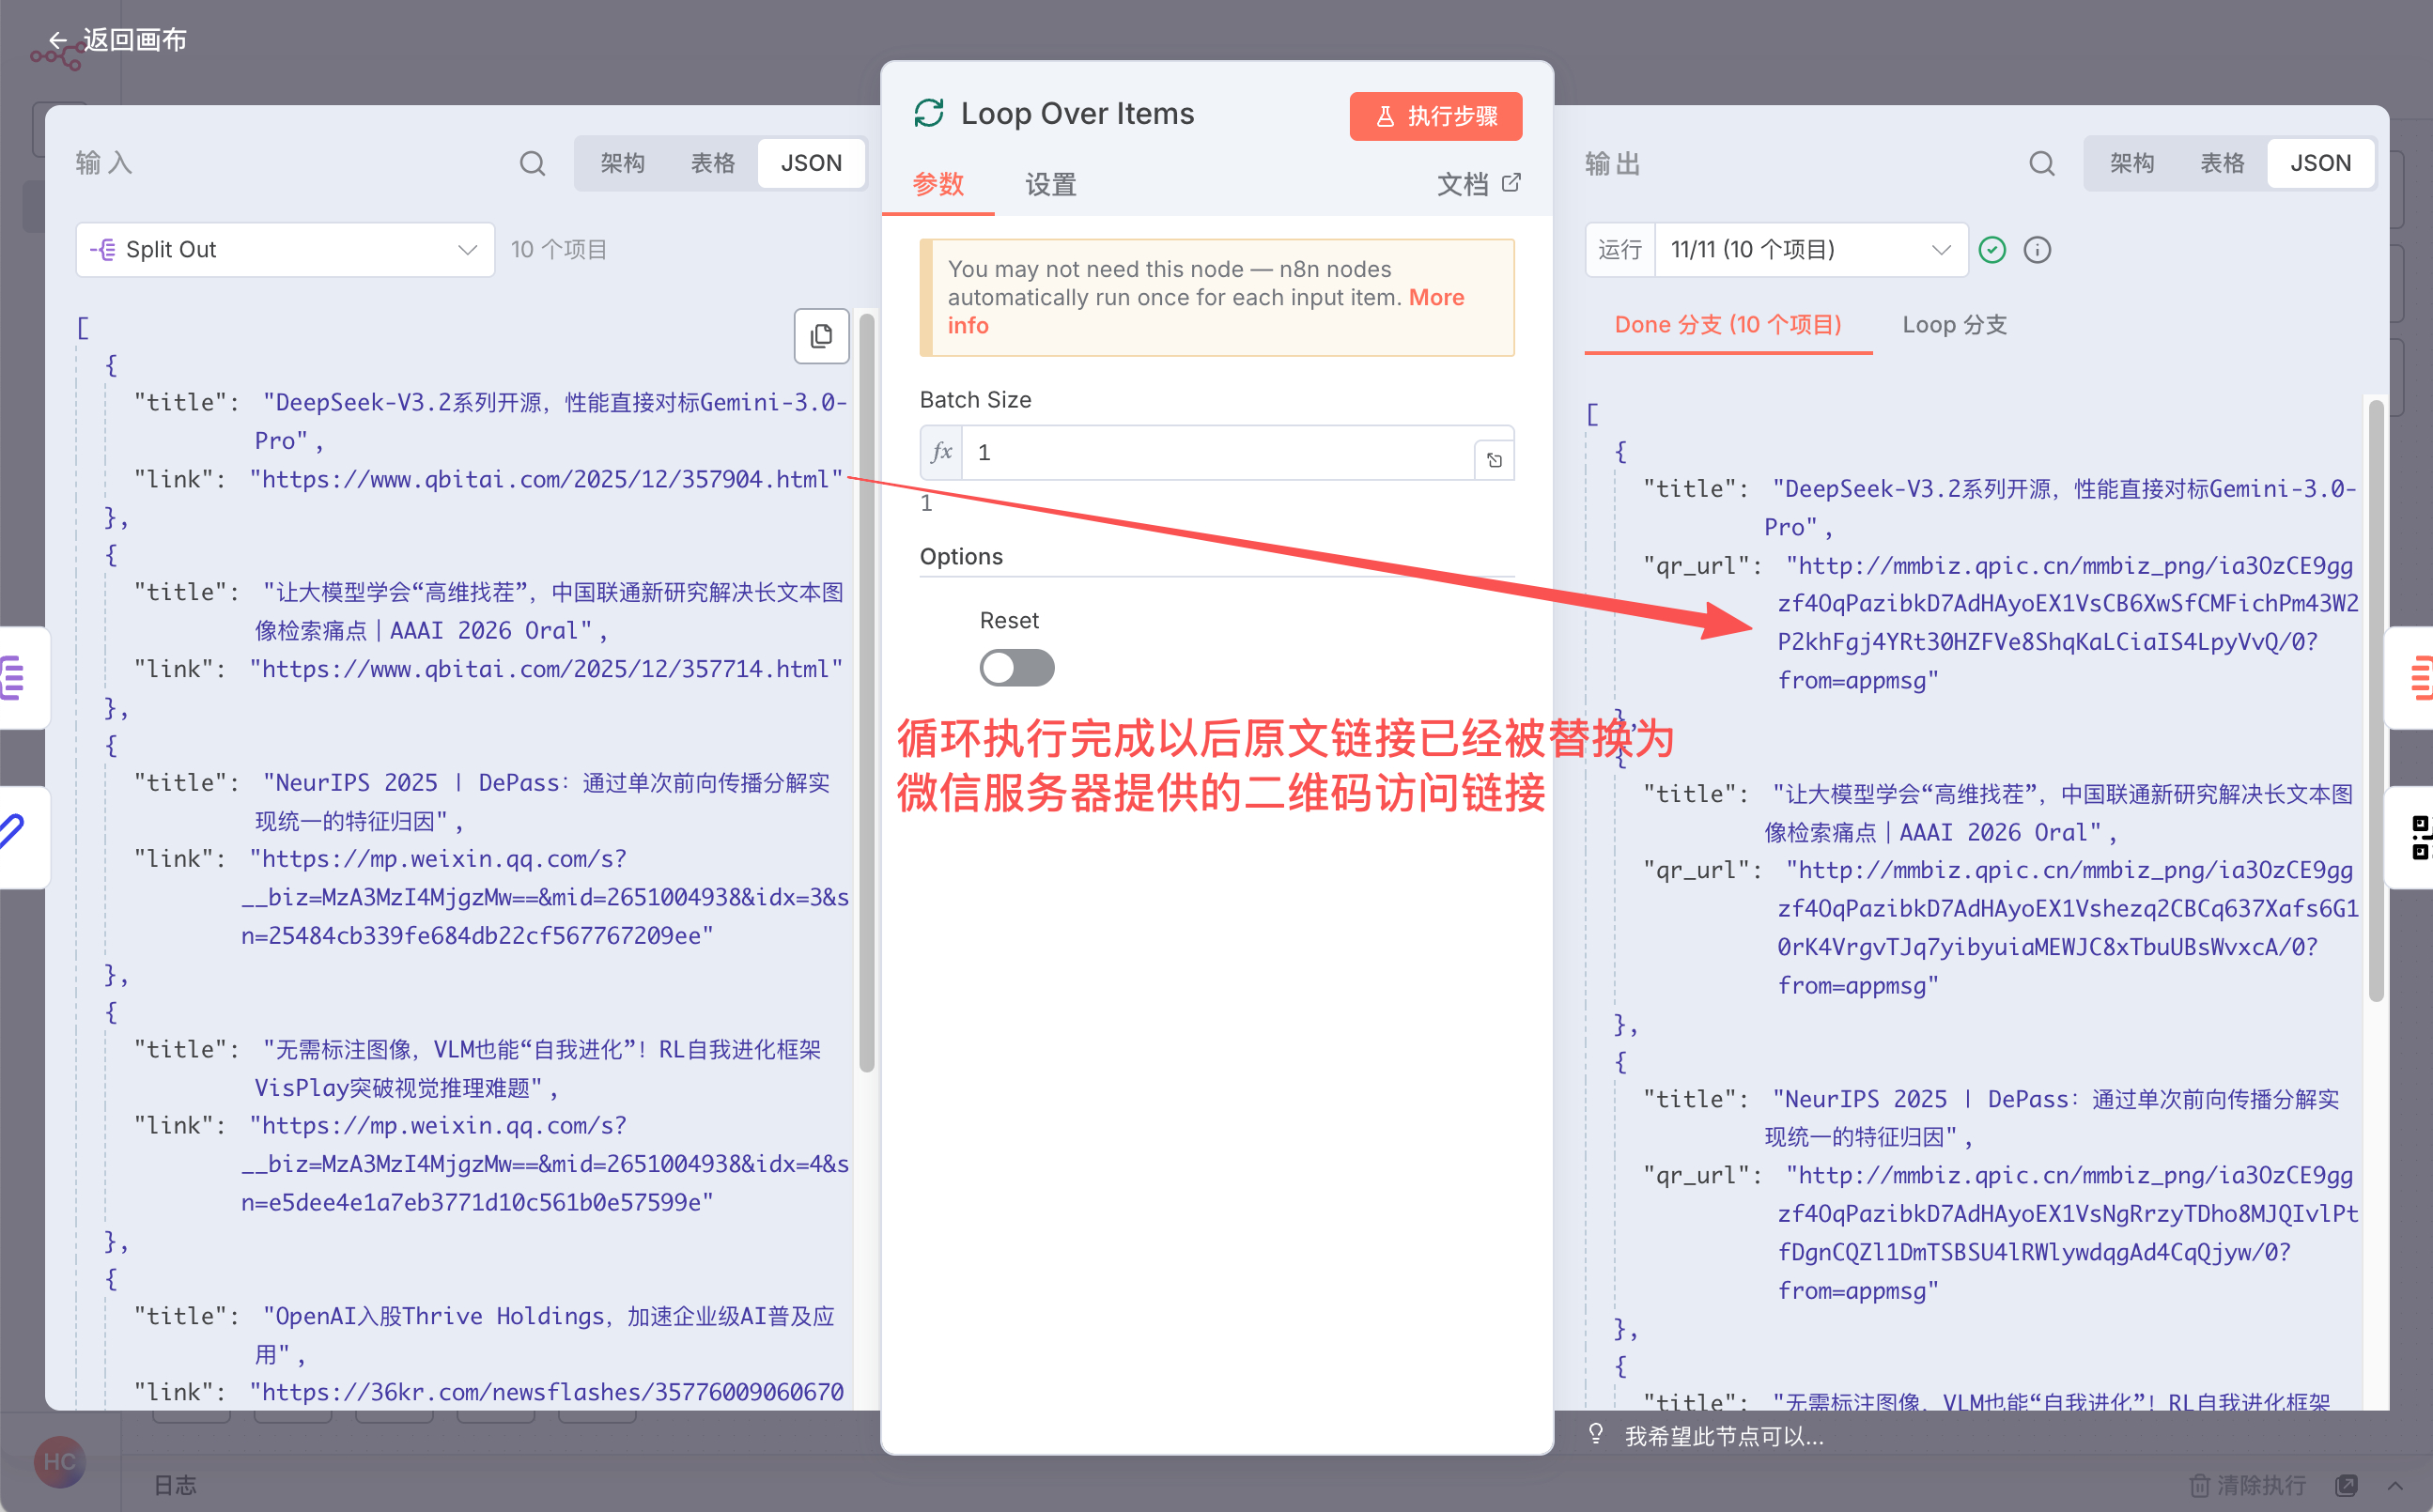The height and width of the screenshot is (1512, 2433).
Task: Click the back arrow to return to canvas
Action: click(x=58, y=40)
